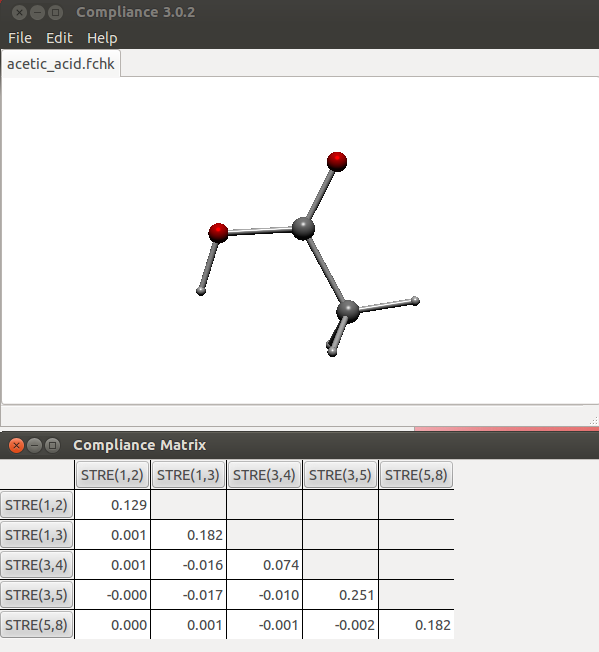Maximize the Compliance Matrix window
Image resolution: width=599 pixels, height=652 pixels.
[x=52, y=445]
